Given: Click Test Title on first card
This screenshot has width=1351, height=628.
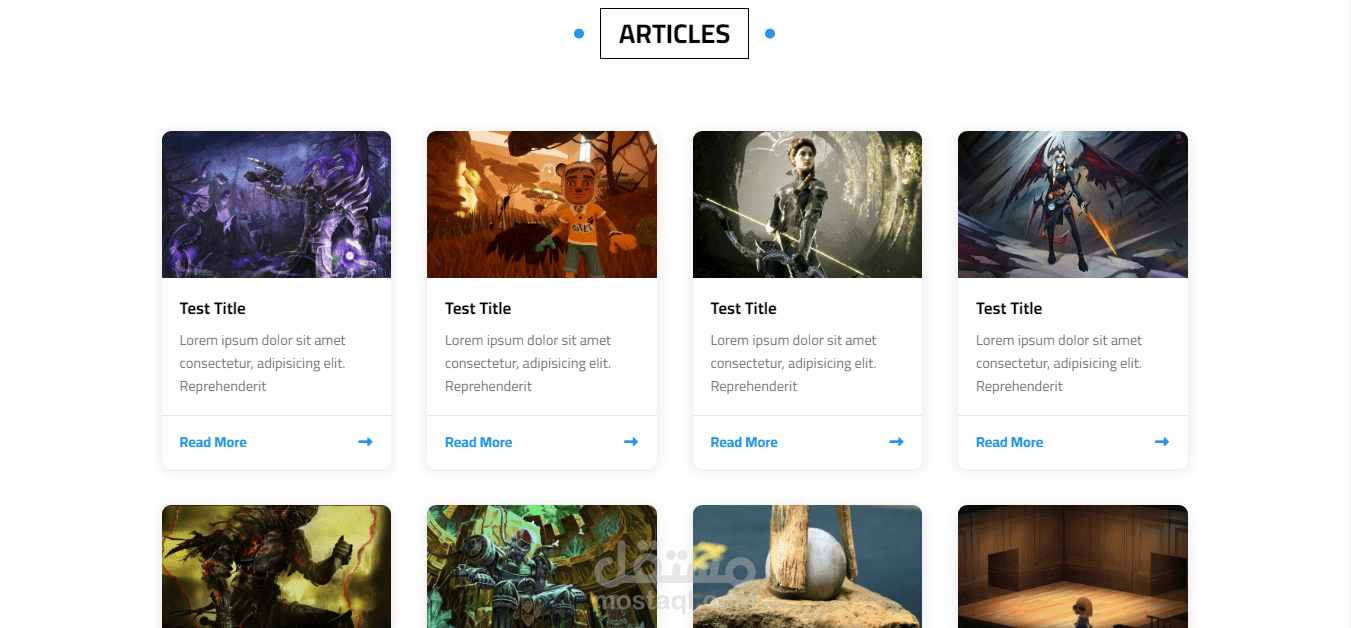Looking at the screenshot, I should [x=212, y=308].
